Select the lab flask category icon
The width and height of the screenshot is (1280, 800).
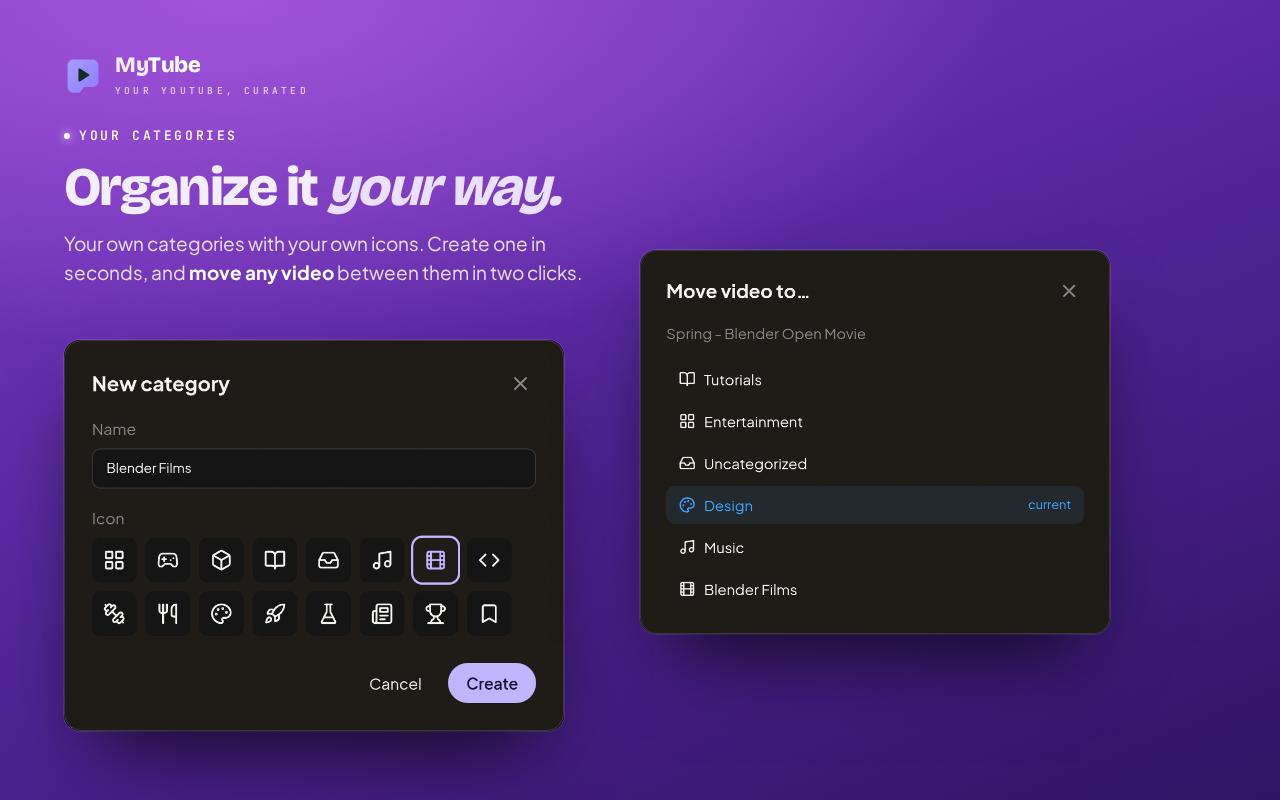(328, 614)
